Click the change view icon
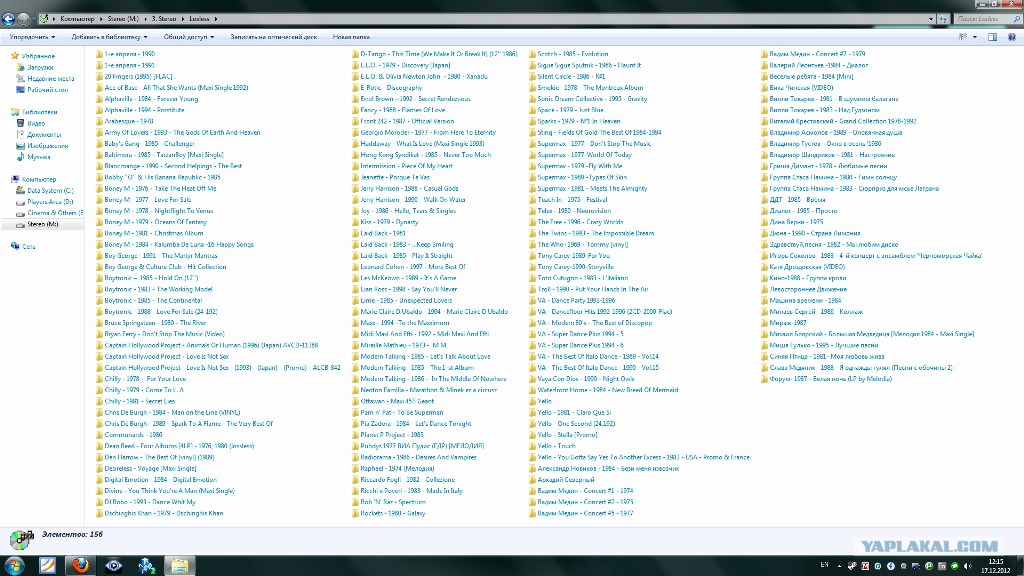This screenshot has height=576, width=1024. click(x=963, y=37)
